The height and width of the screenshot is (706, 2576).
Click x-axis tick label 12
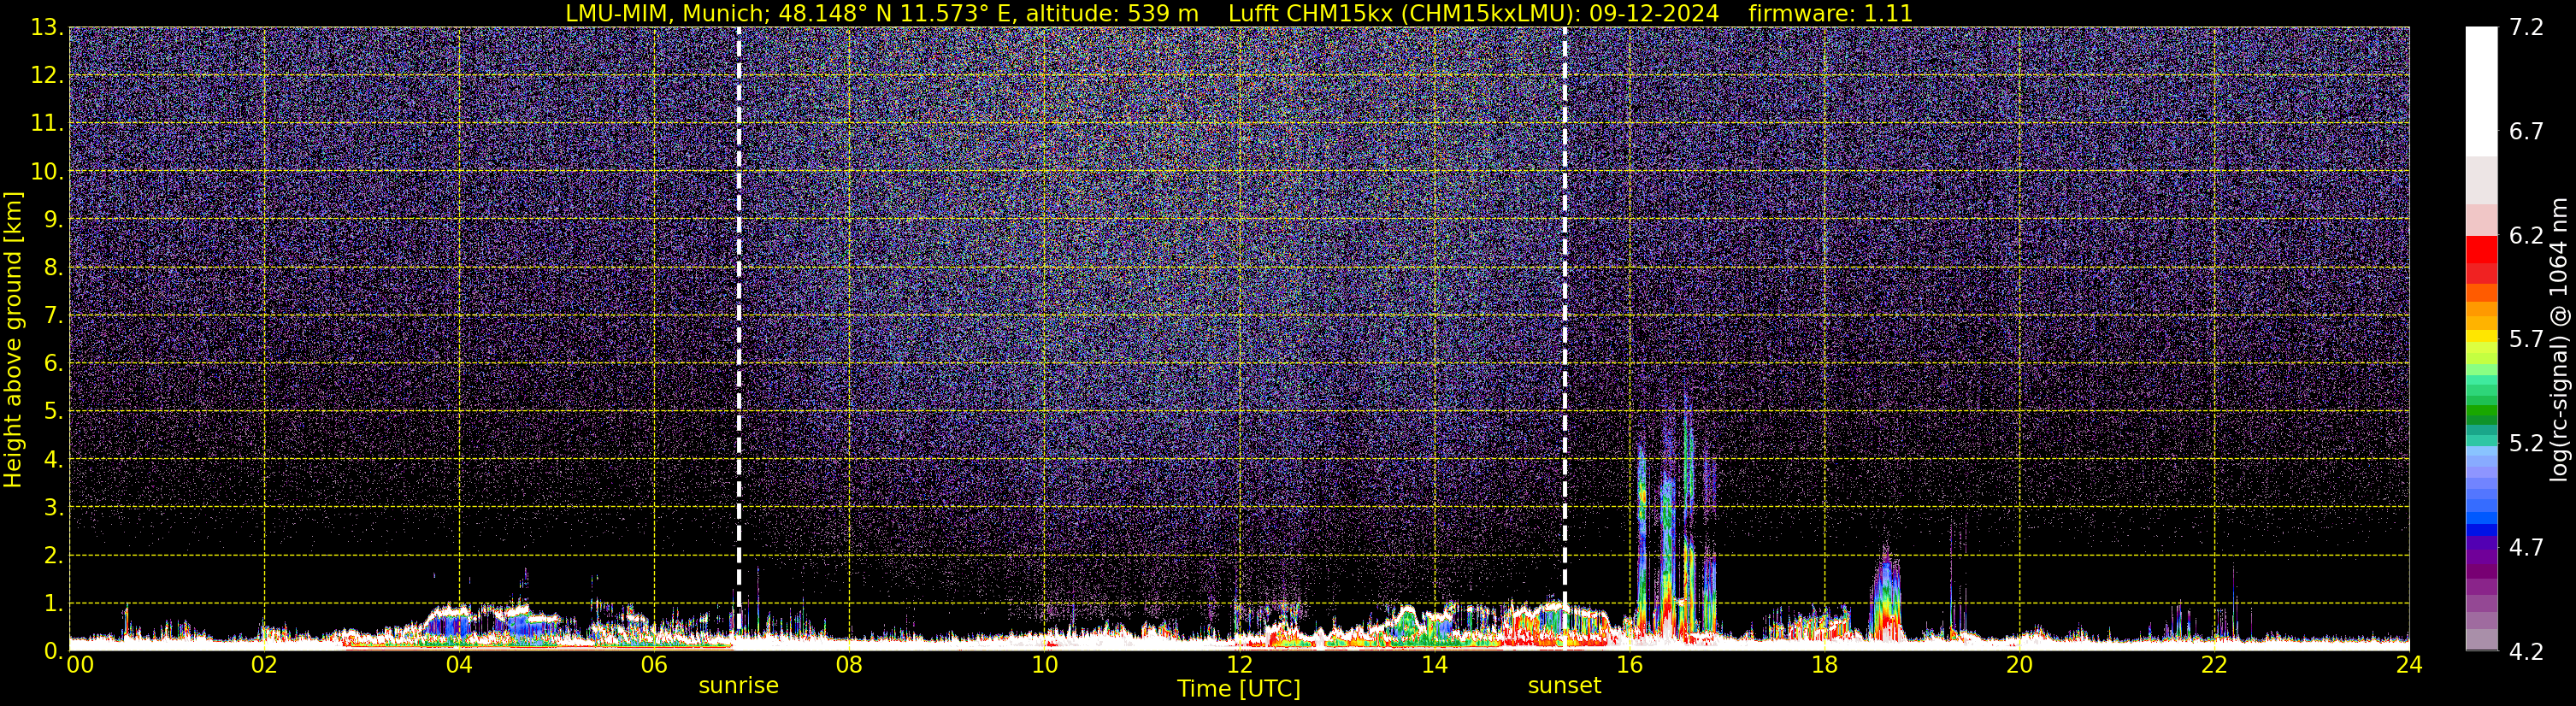click(1239, 665)
